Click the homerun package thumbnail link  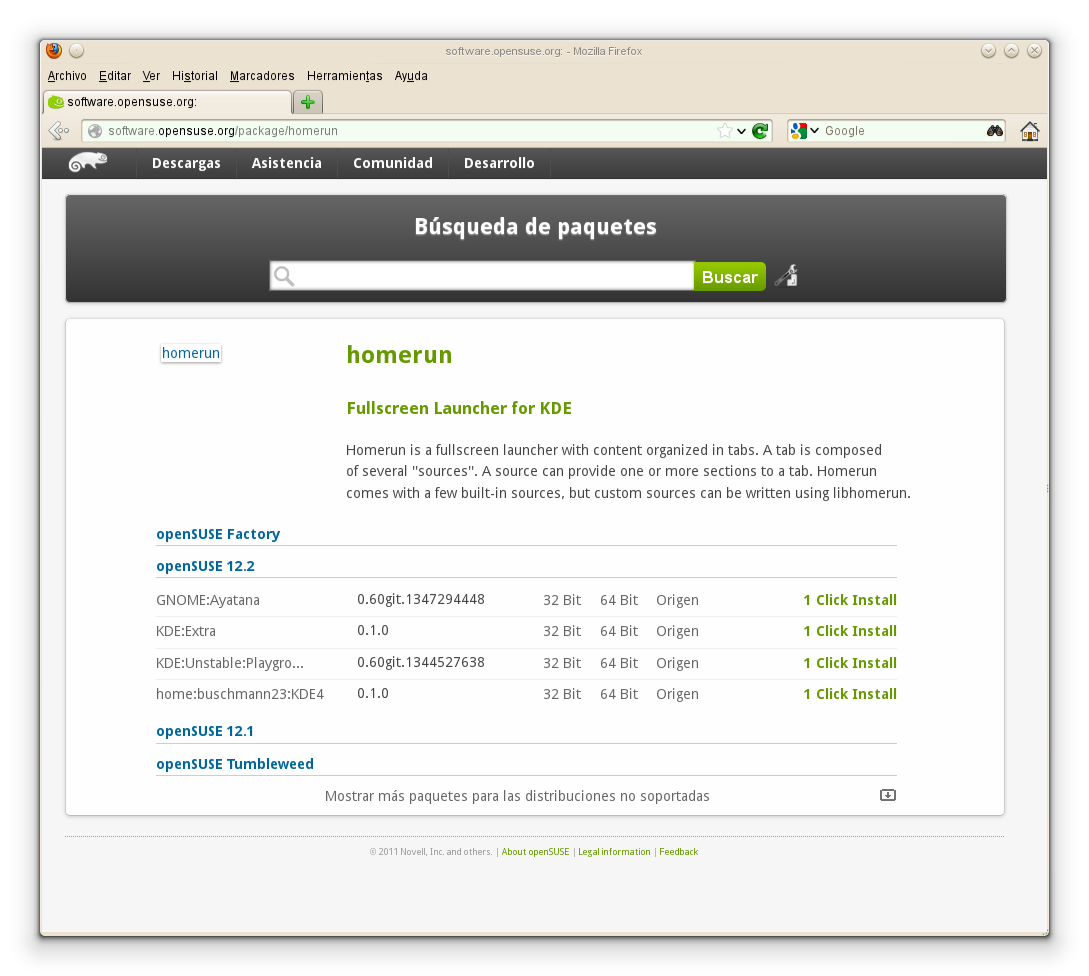click(191, 353)
